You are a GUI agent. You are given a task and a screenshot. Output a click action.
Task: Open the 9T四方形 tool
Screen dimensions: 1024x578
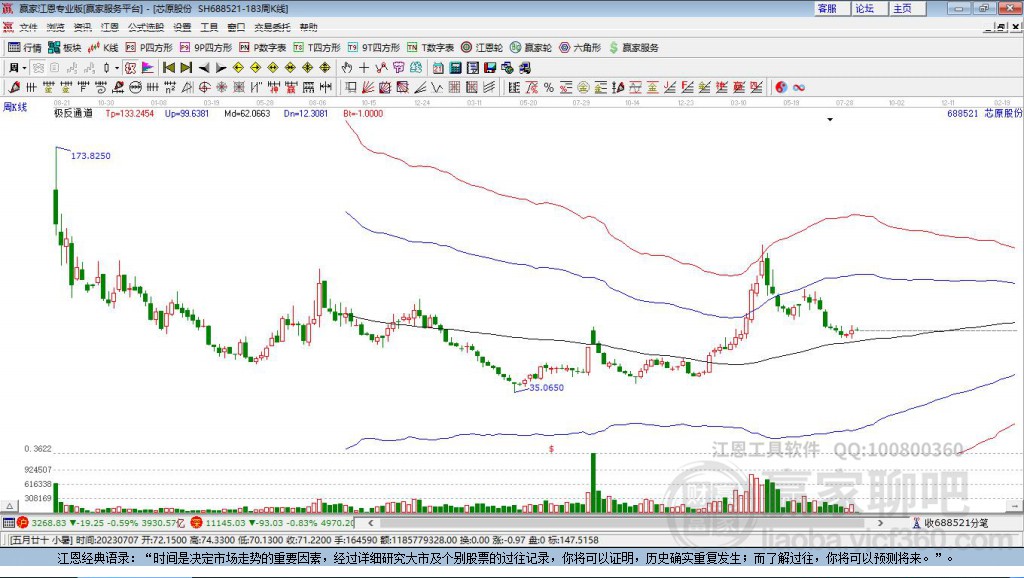(x=374, y=48)
